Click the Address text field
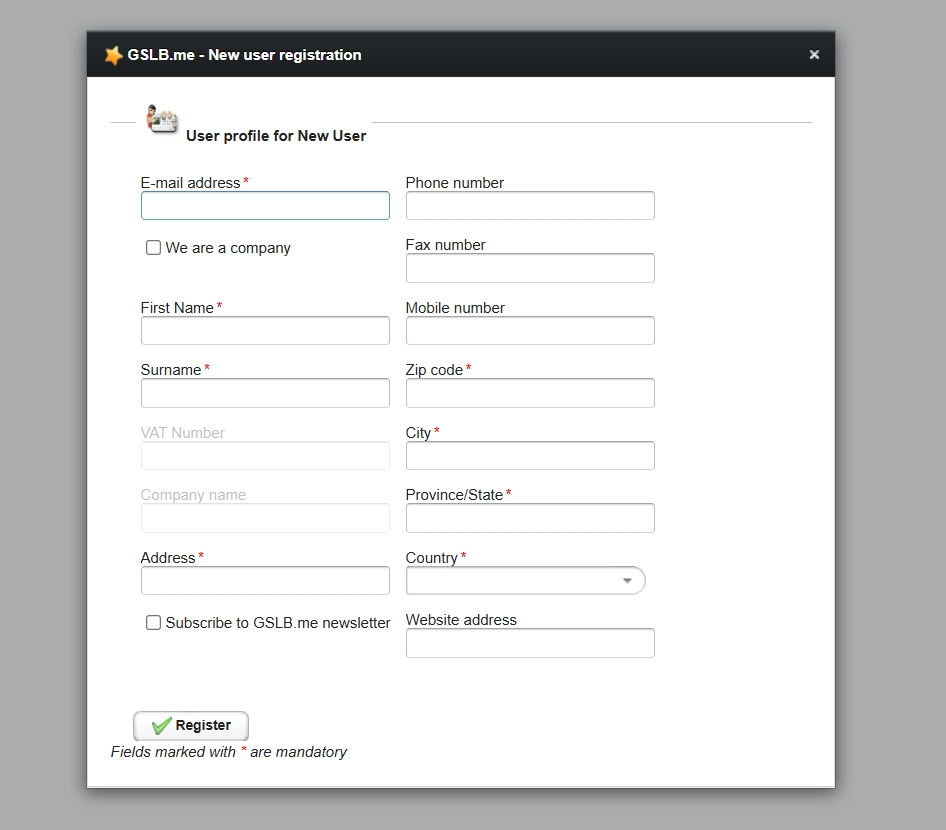This screenshot has height=830, width=946. [265, 581]
